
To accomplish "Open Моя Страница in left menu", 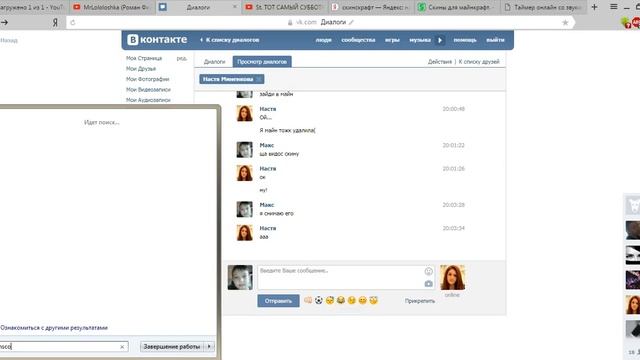I will 144,58.
